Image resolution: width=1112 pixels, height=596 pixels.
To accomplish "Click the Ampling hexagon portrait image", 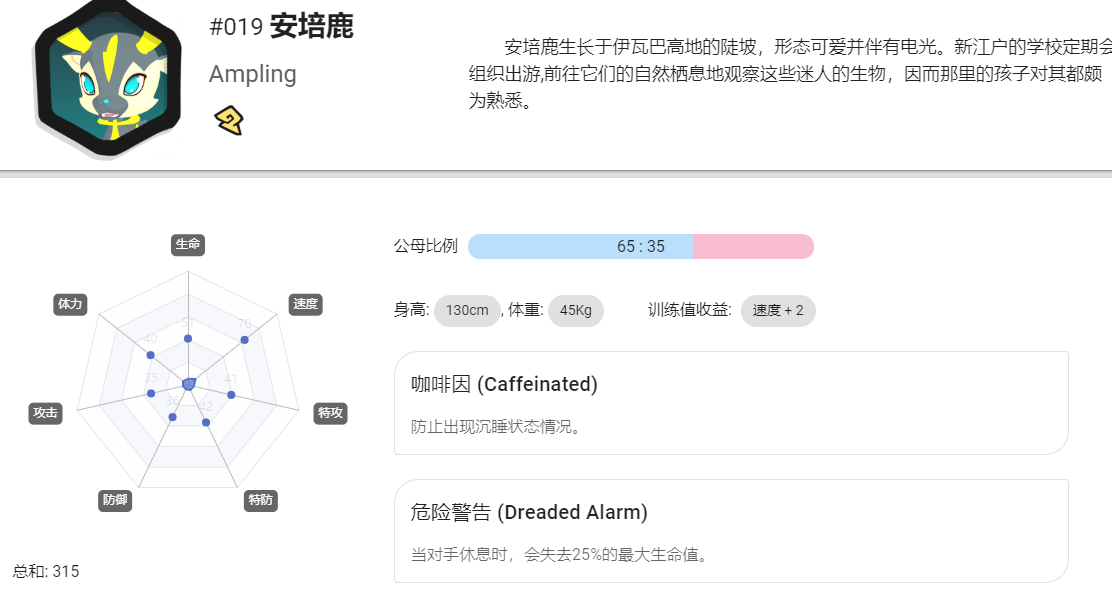I will click(108, 78).
